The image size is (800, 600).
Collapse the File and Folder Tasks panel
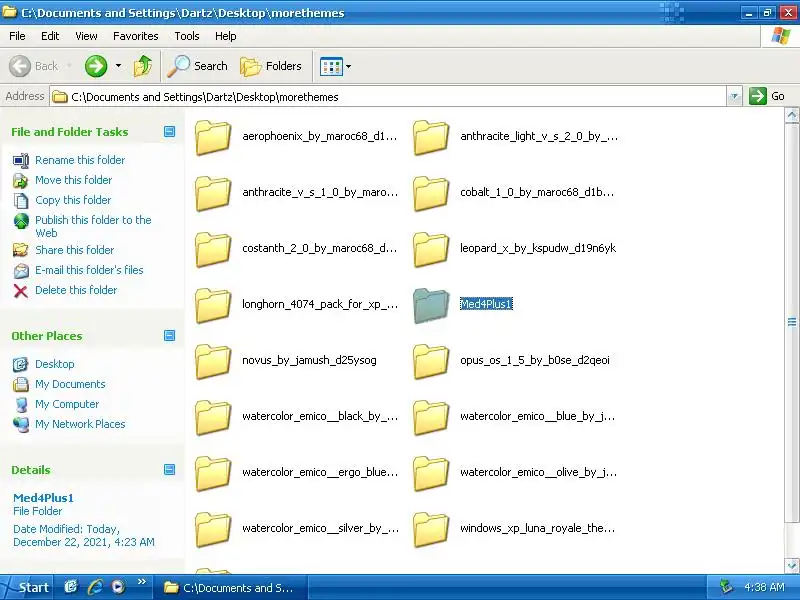point(169,132)
